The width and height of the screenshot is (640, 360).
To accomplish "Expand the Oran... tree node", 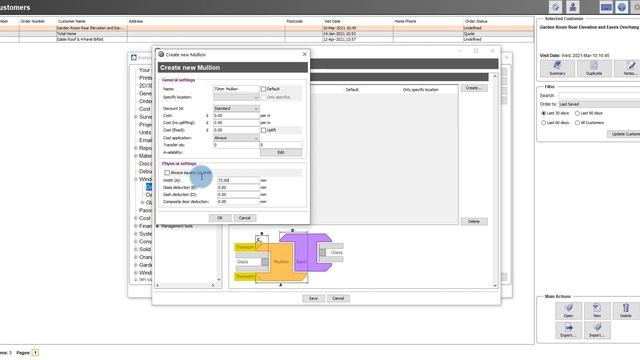I will coord(136,257).
